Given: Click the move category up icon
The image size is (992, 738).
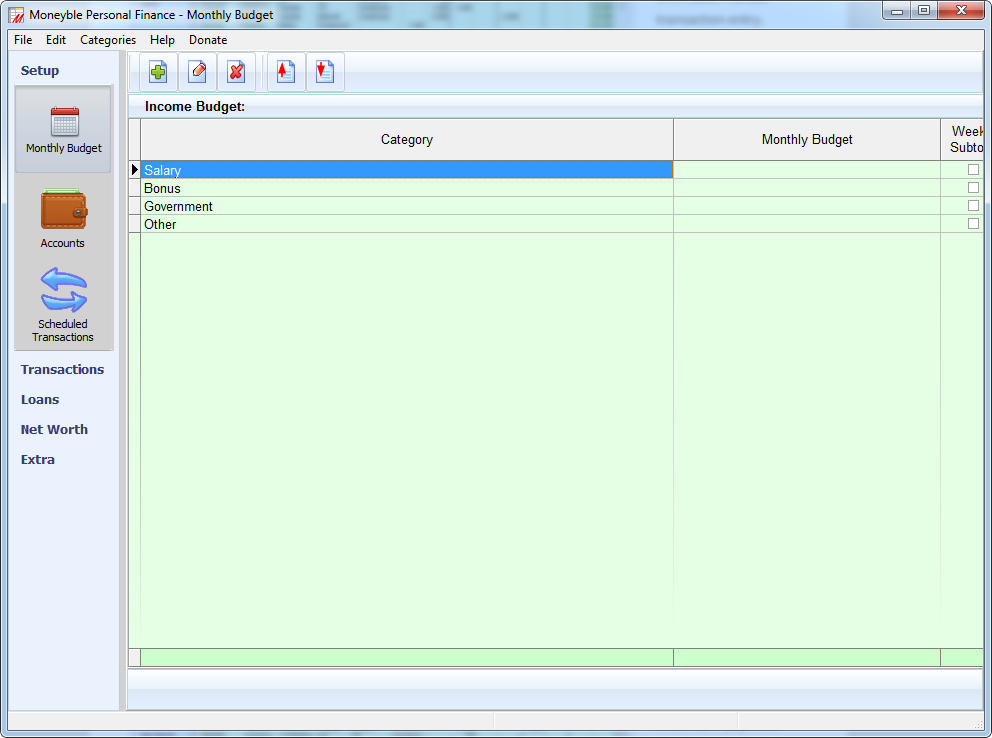Looking at the screenshot, I should click(285, 71).
